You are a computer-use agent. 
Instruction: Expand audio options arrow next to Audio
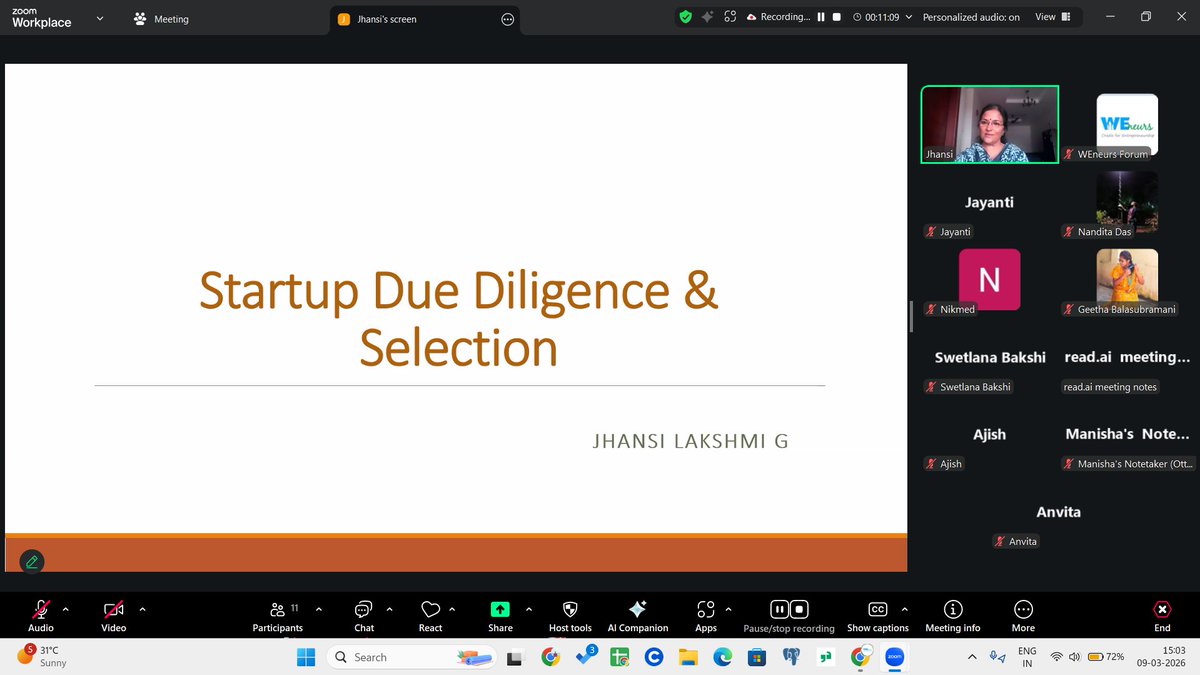click(66, 608)
